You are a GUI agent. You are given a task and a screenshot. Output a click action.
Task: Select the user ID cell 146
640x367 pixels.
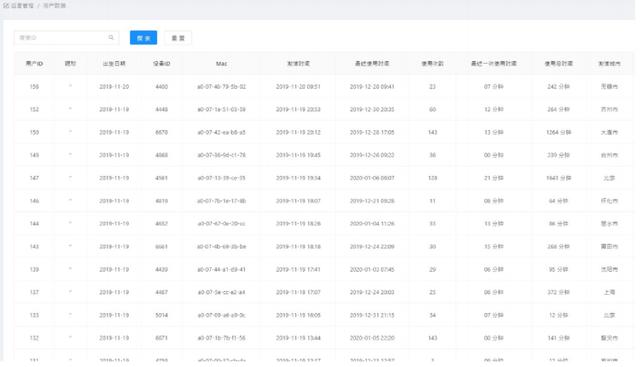(x=34, y=201)
